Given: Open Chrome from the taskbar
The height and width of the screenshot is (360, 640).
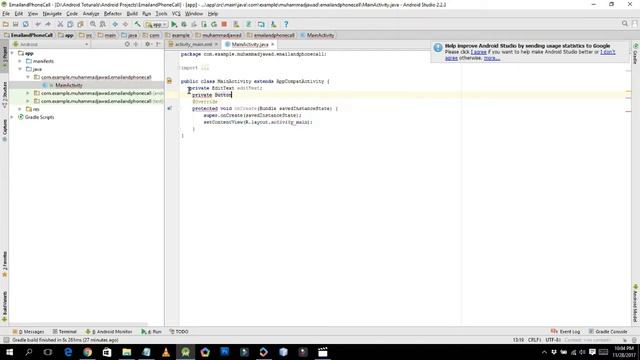Looking at the screenshot, I should pos(87,352).
